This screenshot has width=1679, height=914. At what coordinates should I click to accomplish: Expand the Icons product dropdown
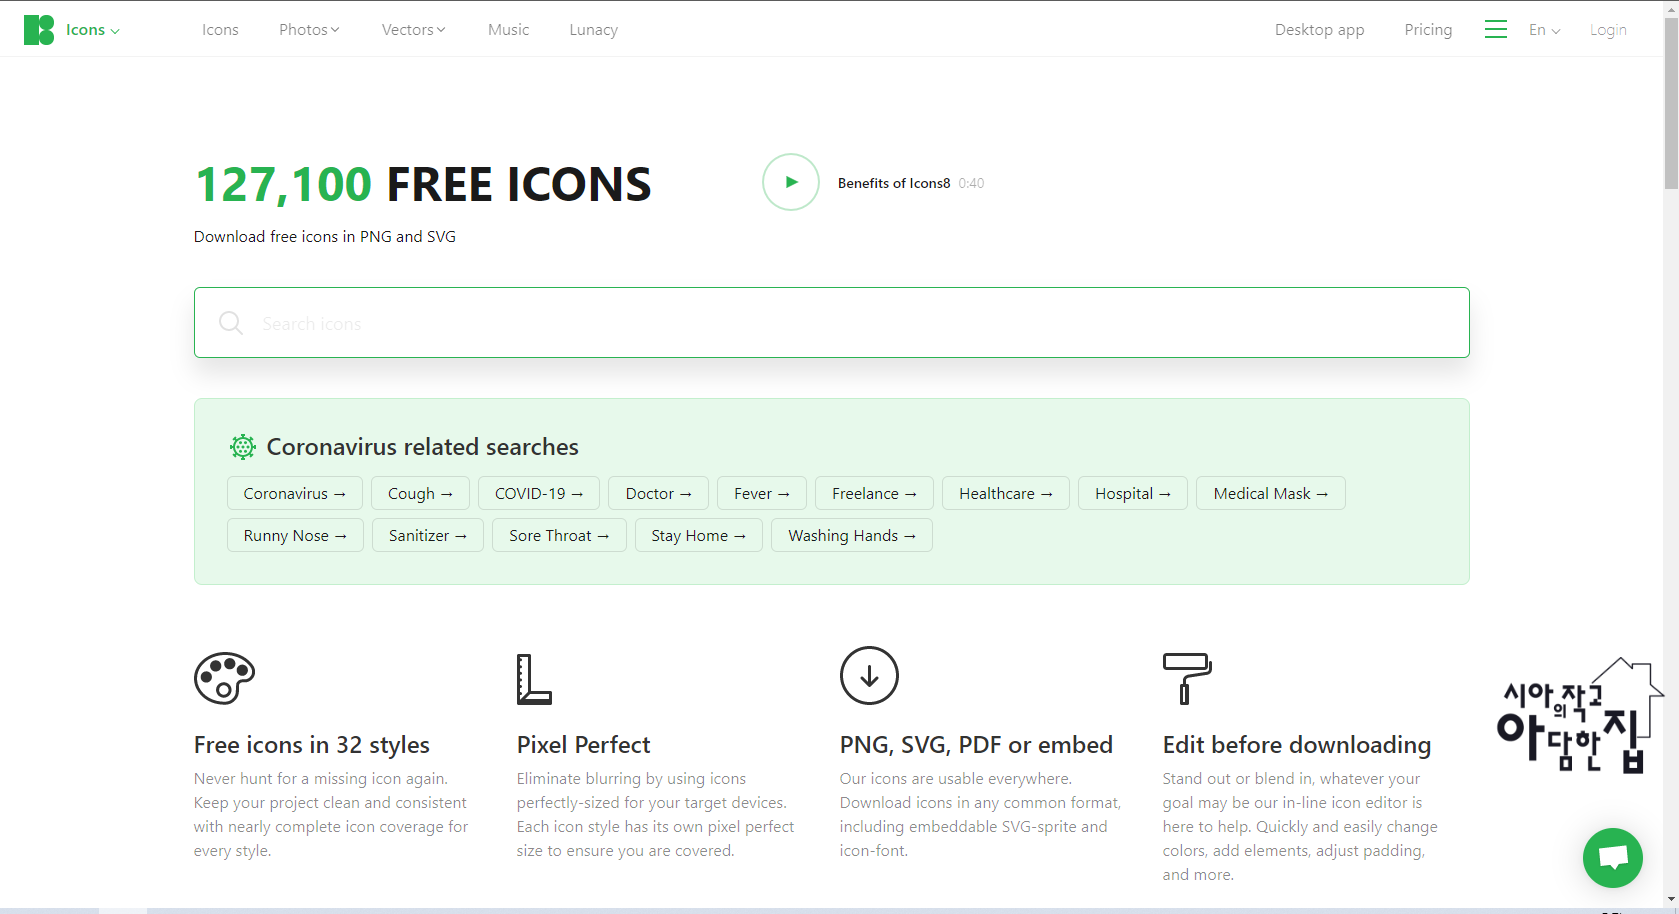point(93,30)
